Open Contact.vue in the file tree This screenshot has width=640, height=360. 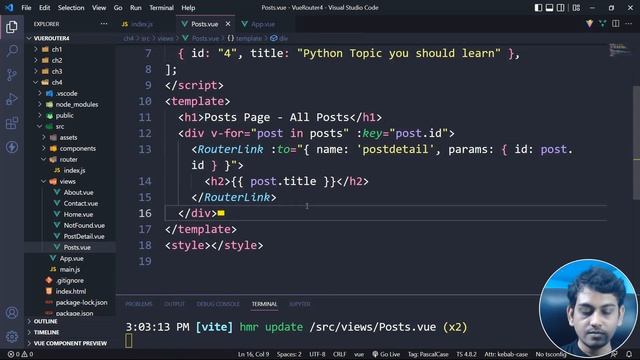coord(70,203)
